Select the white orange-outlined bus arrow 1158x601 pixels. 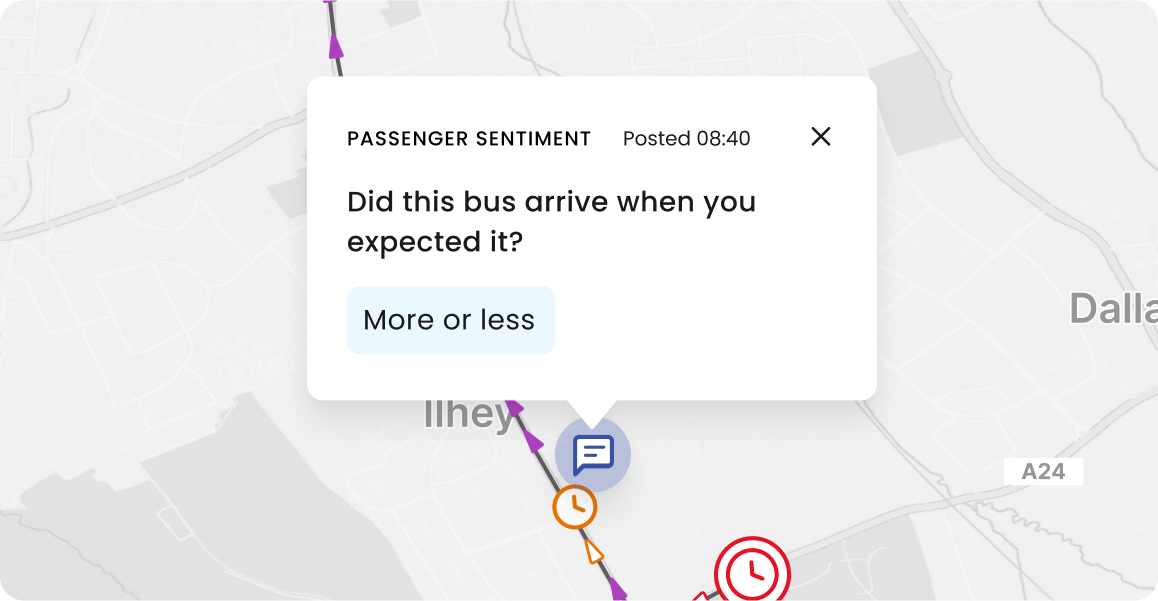[594, 552]
